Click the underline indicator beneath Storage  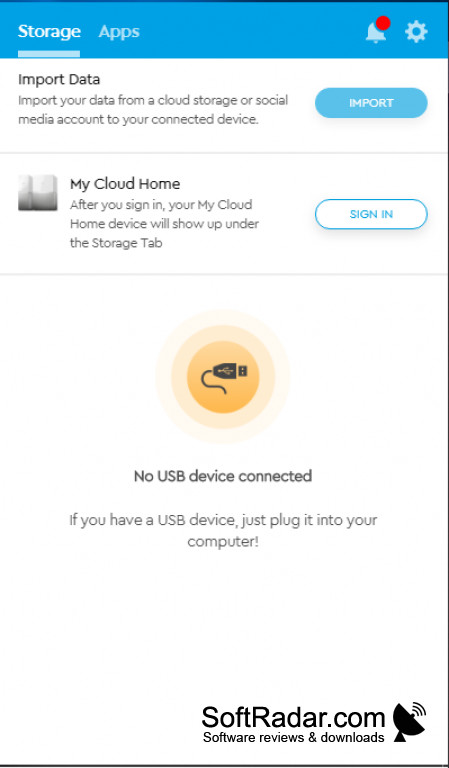pyautogui.click(x=49, y=54)
